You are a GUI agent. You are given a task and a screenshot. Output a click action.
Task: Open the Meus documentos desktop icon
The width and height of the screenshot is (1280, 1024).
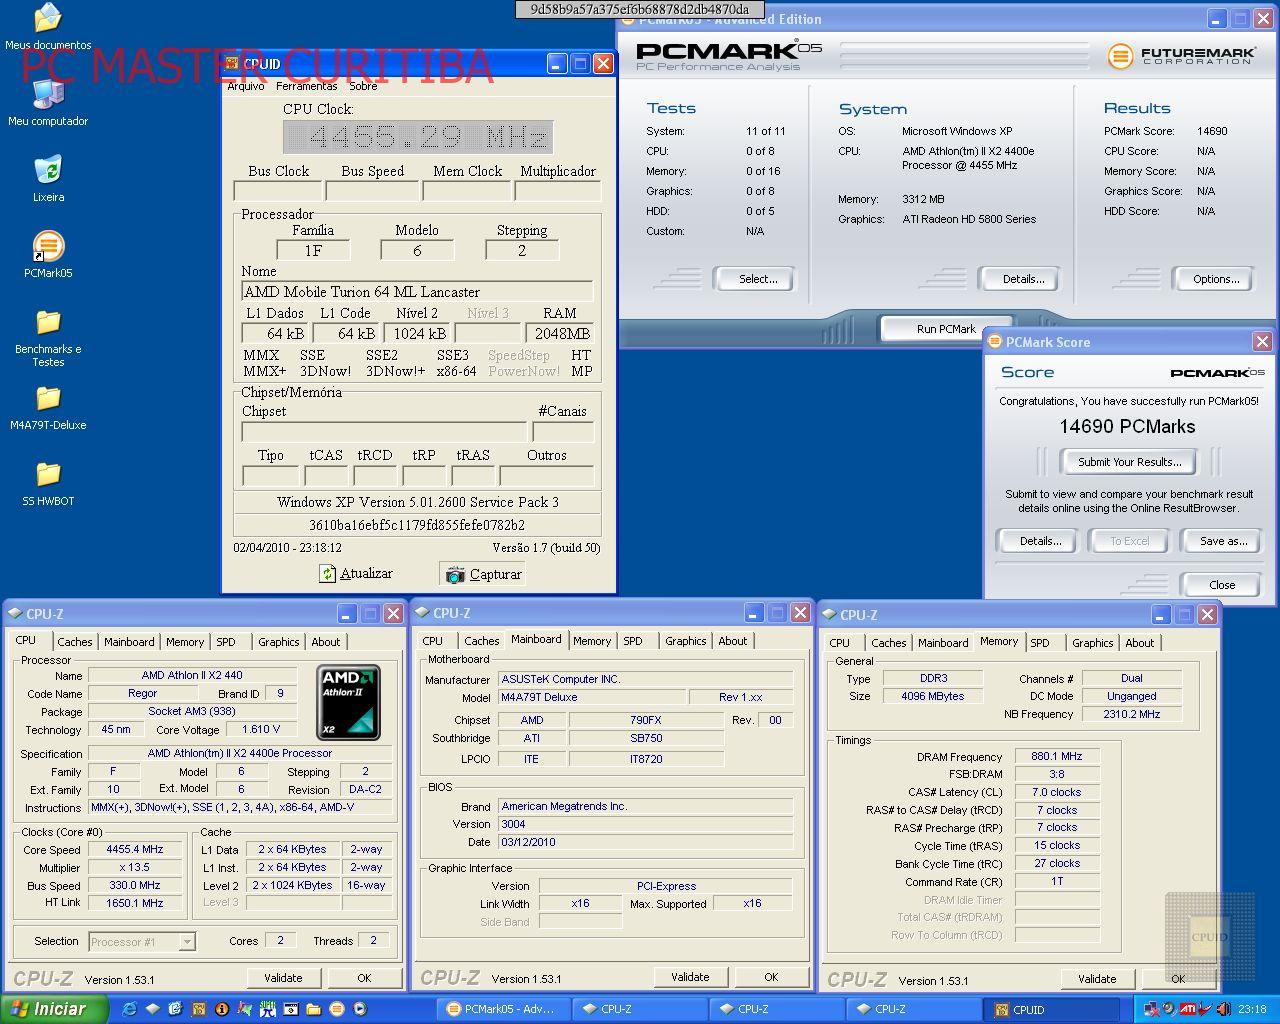click(48, 18)
